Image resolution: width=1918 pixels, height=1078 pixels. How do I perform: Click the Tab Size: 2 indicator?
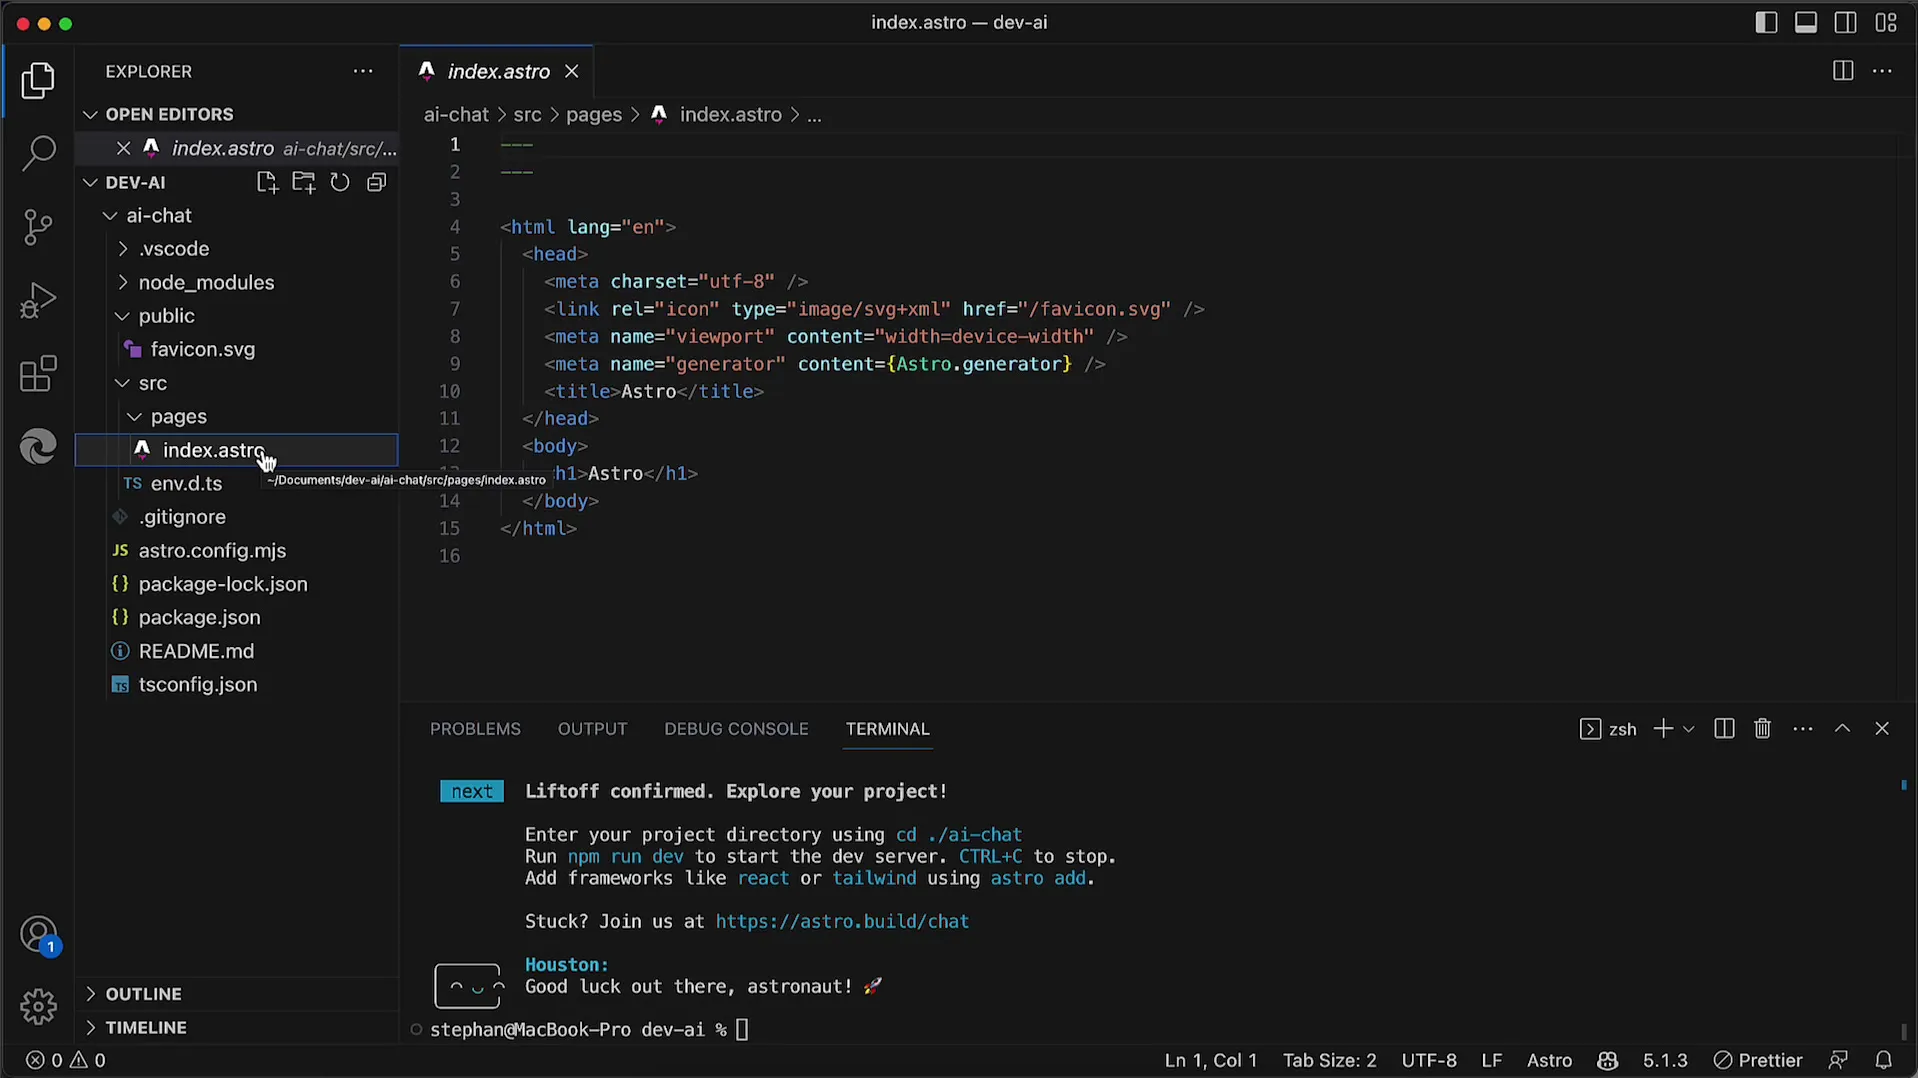[1329, 1060]
